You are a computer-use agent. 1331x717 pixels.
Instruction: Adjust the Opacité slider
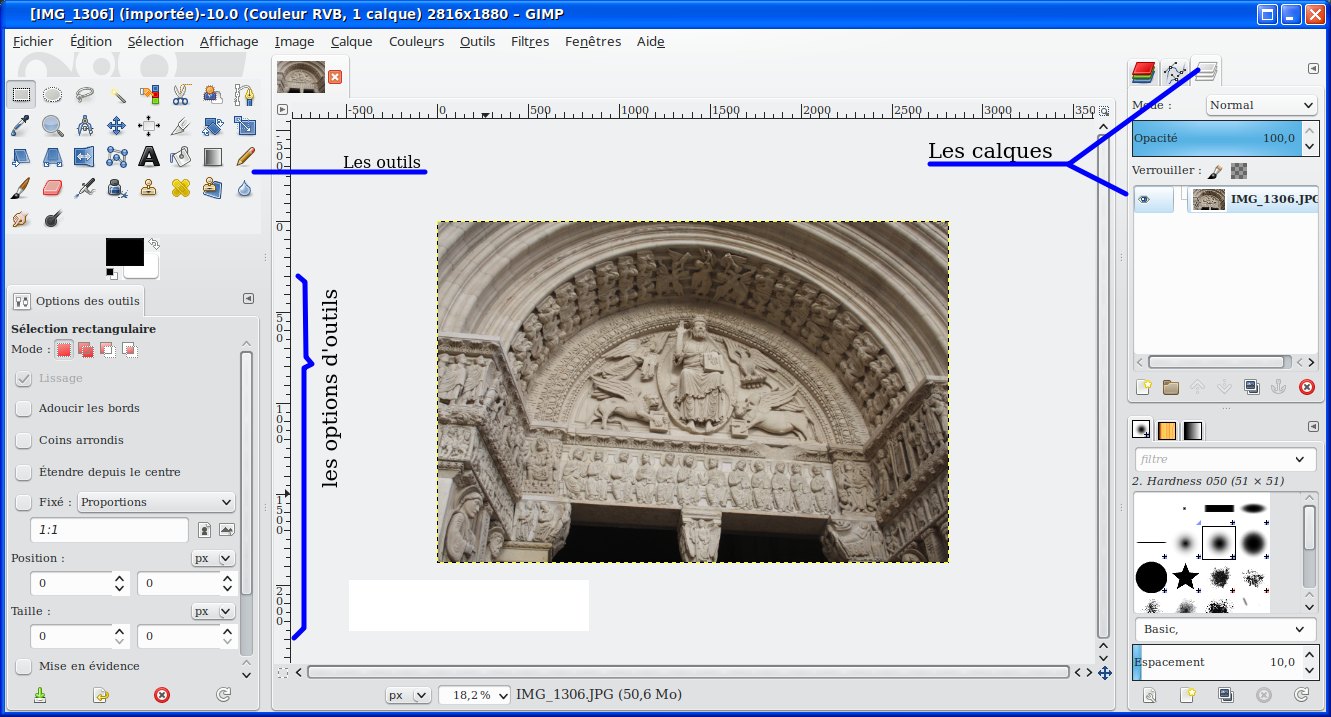[1216, 138]
